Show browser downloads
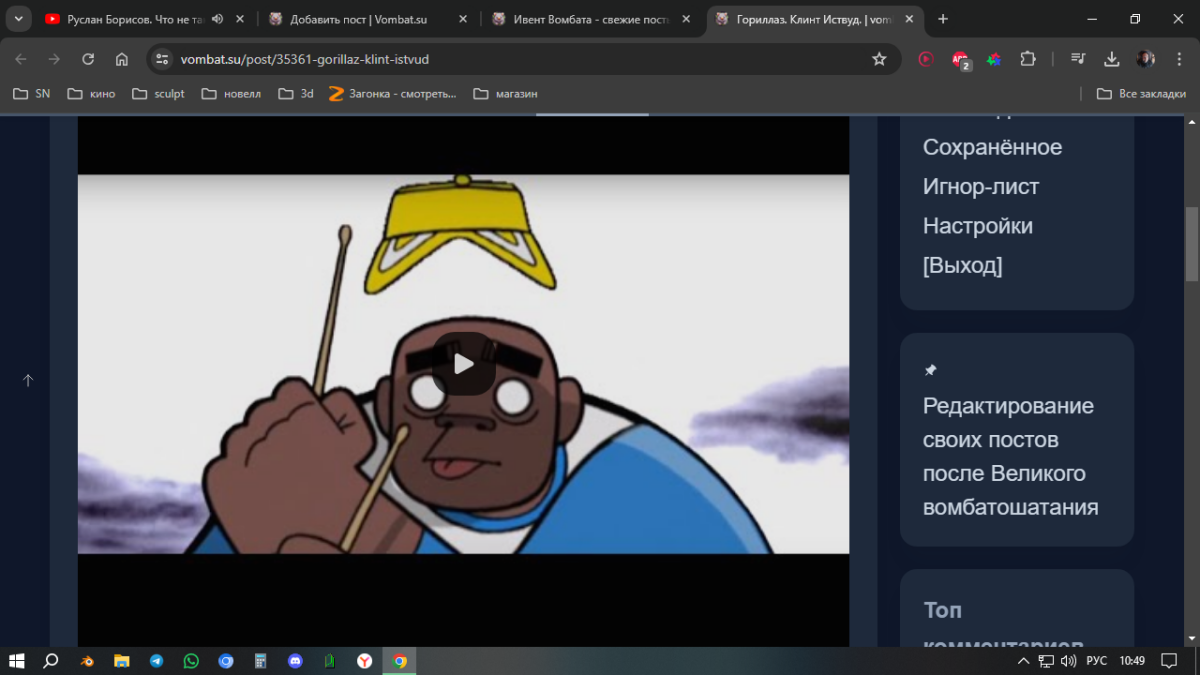1200x675 pixels. coord(1112,59)
